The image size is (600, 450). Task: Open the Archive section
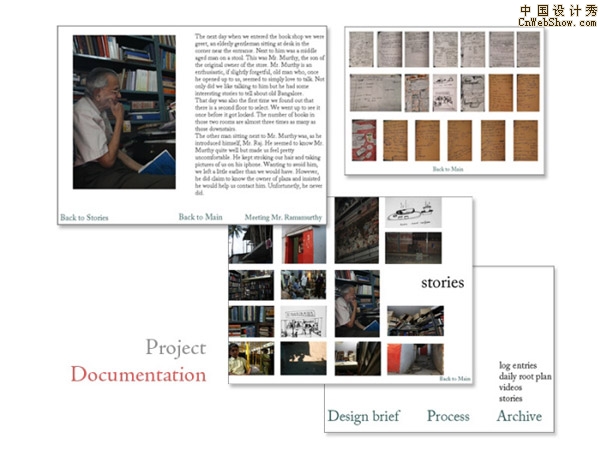pos(519,416)
